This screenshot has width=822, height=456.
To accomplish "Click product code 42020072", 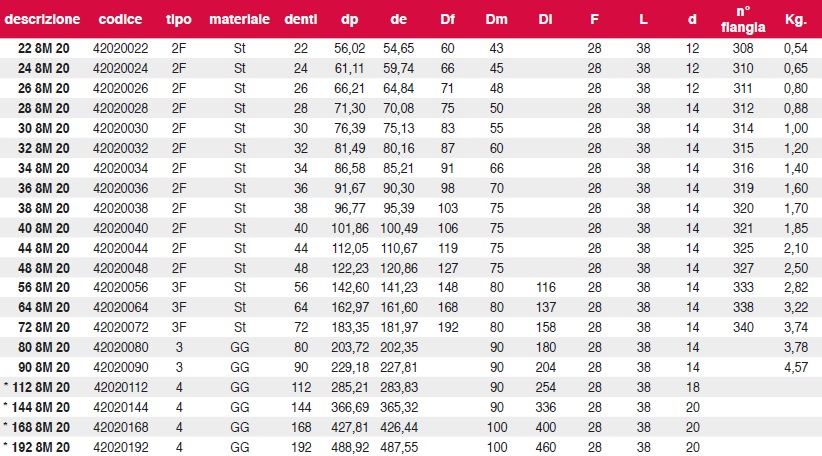I will click(x=121, y=327).
